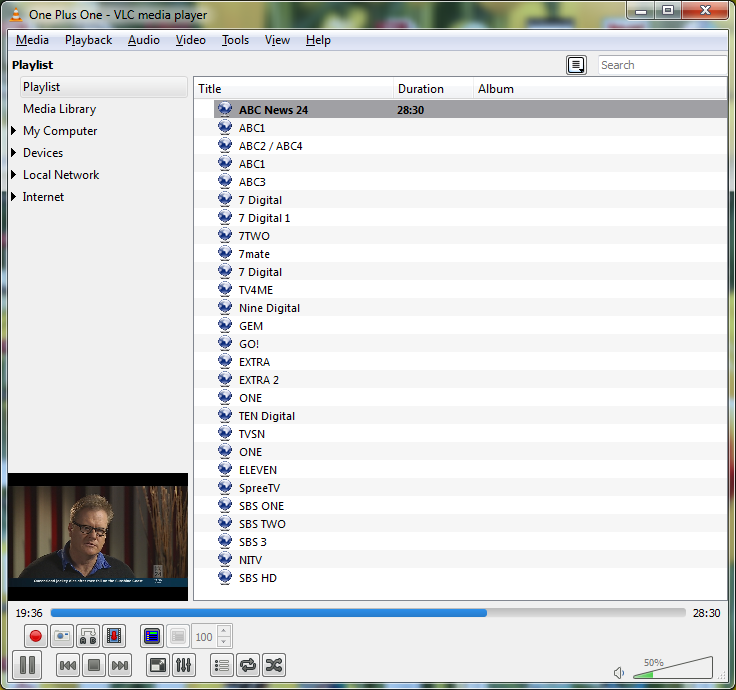The width and height of the screenshot is (736, 690).
Task: Select the ABC2 / ABC4 channel
Action: pyautogui.click(x=270, y=146)
